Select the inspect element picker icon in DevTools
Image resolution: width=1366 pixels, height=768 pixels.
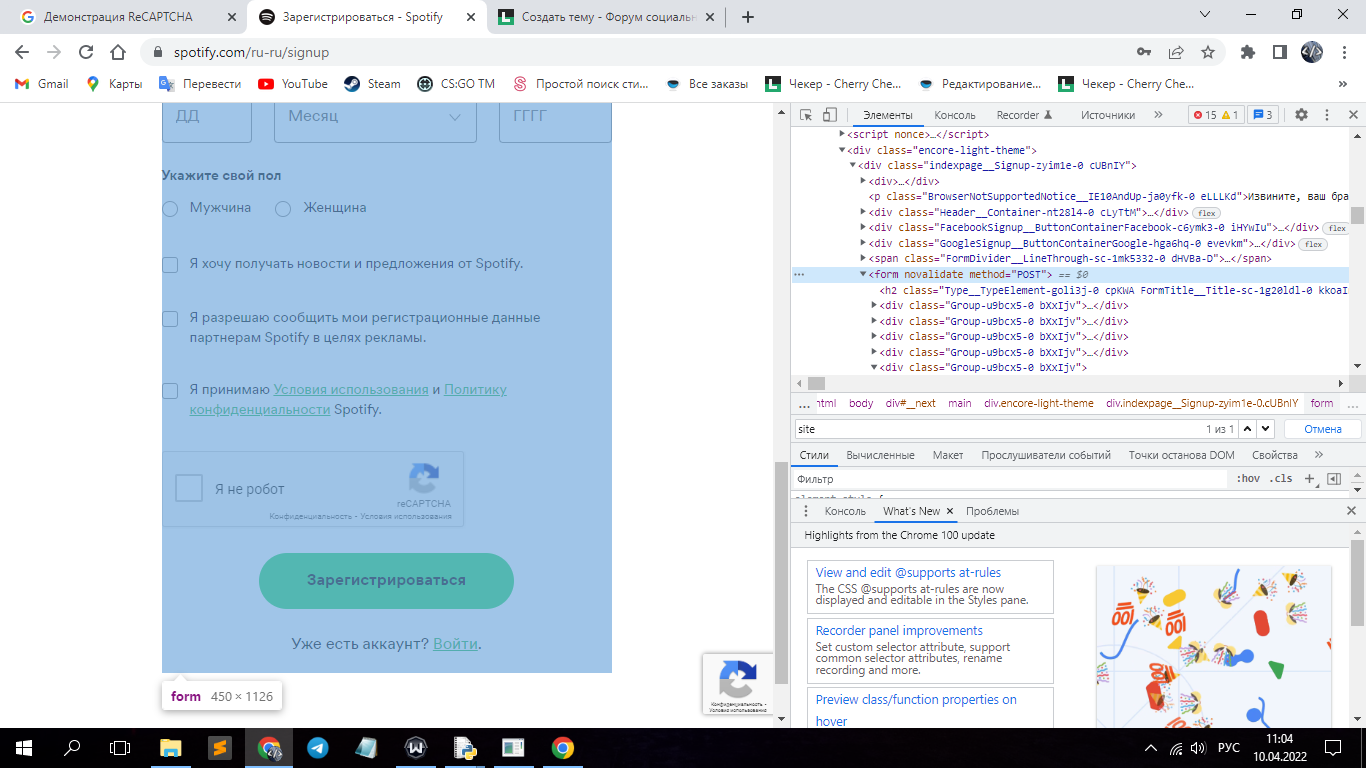click(x=806, y=115)
